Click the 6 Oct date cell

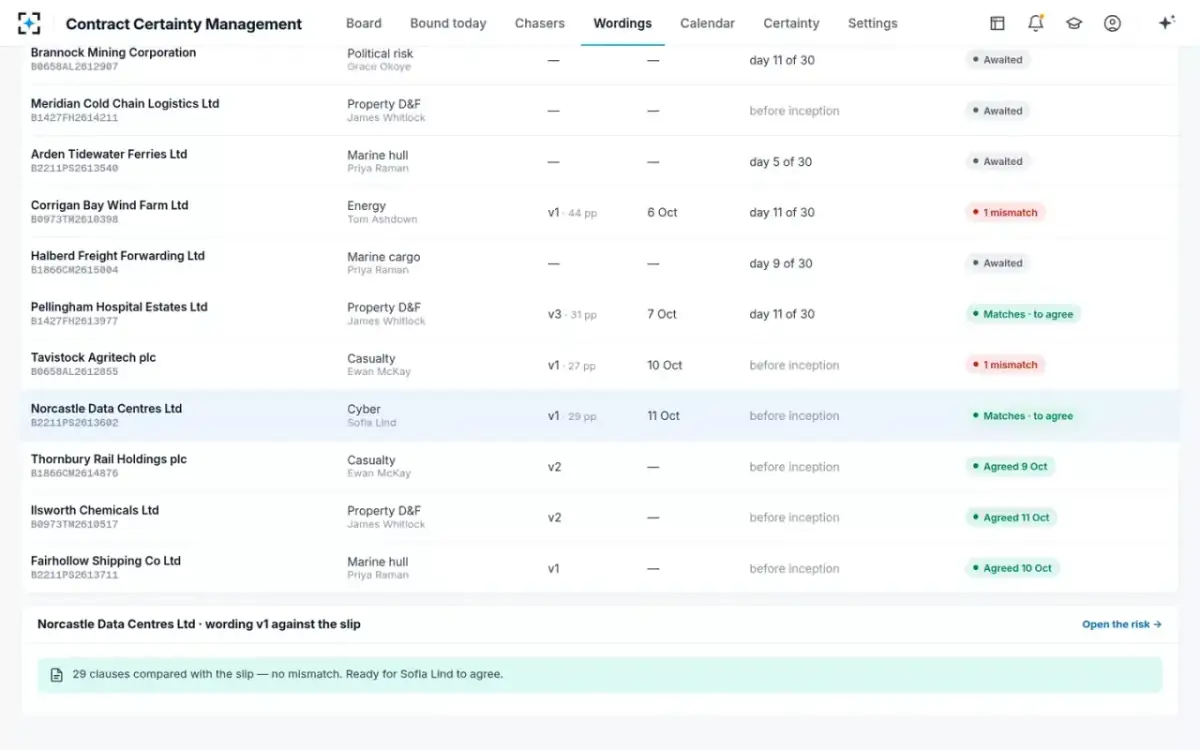click(x=662, y=212)
